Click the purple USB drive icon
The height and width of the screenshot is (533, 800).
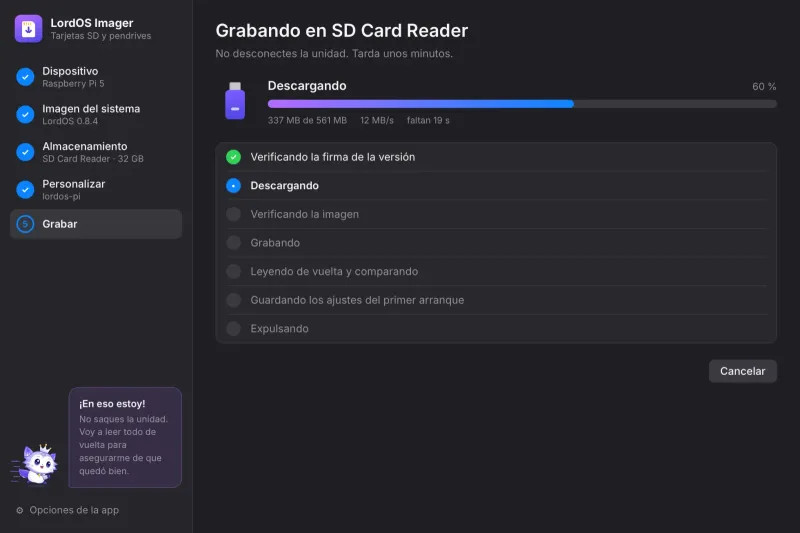pyautogui.click(x=235, y=100)
